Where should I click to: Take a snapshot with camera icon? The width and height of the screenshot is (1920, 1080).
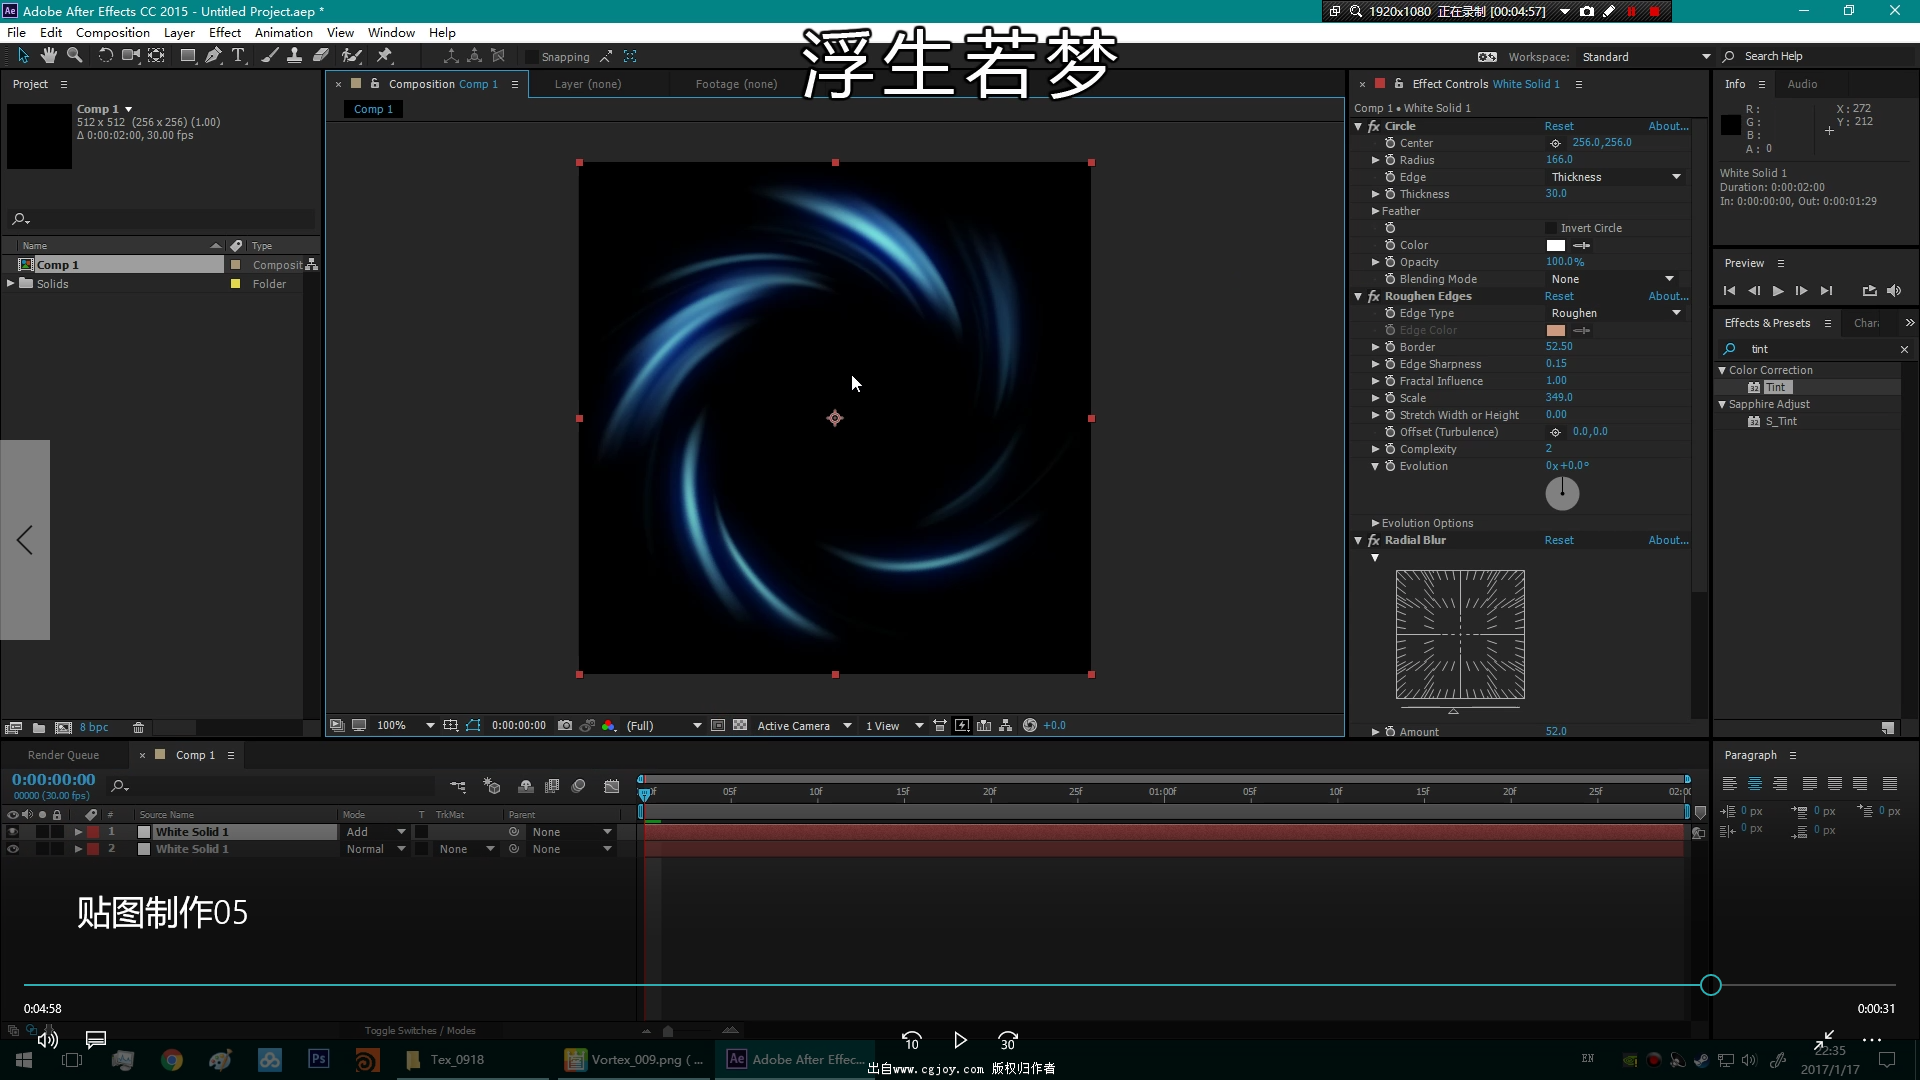pyautogui.click(x=565, y=726)
